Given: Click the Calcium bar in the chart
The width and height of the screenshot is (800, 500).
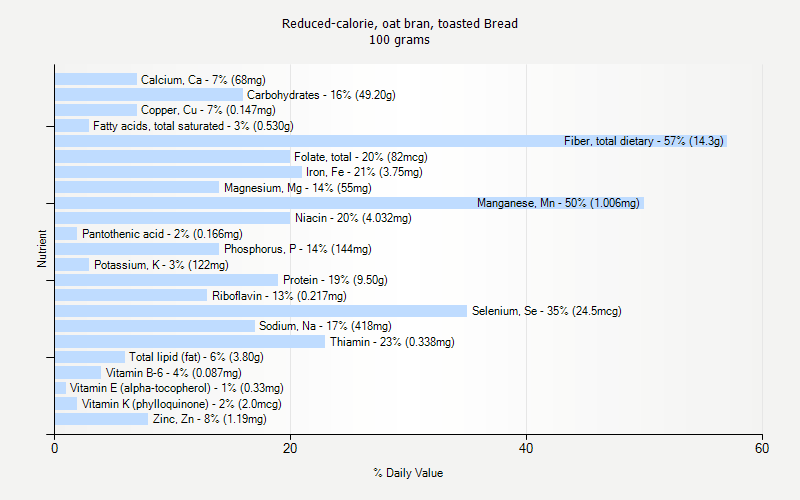Looking at the screenshot, I should [96, 79].
